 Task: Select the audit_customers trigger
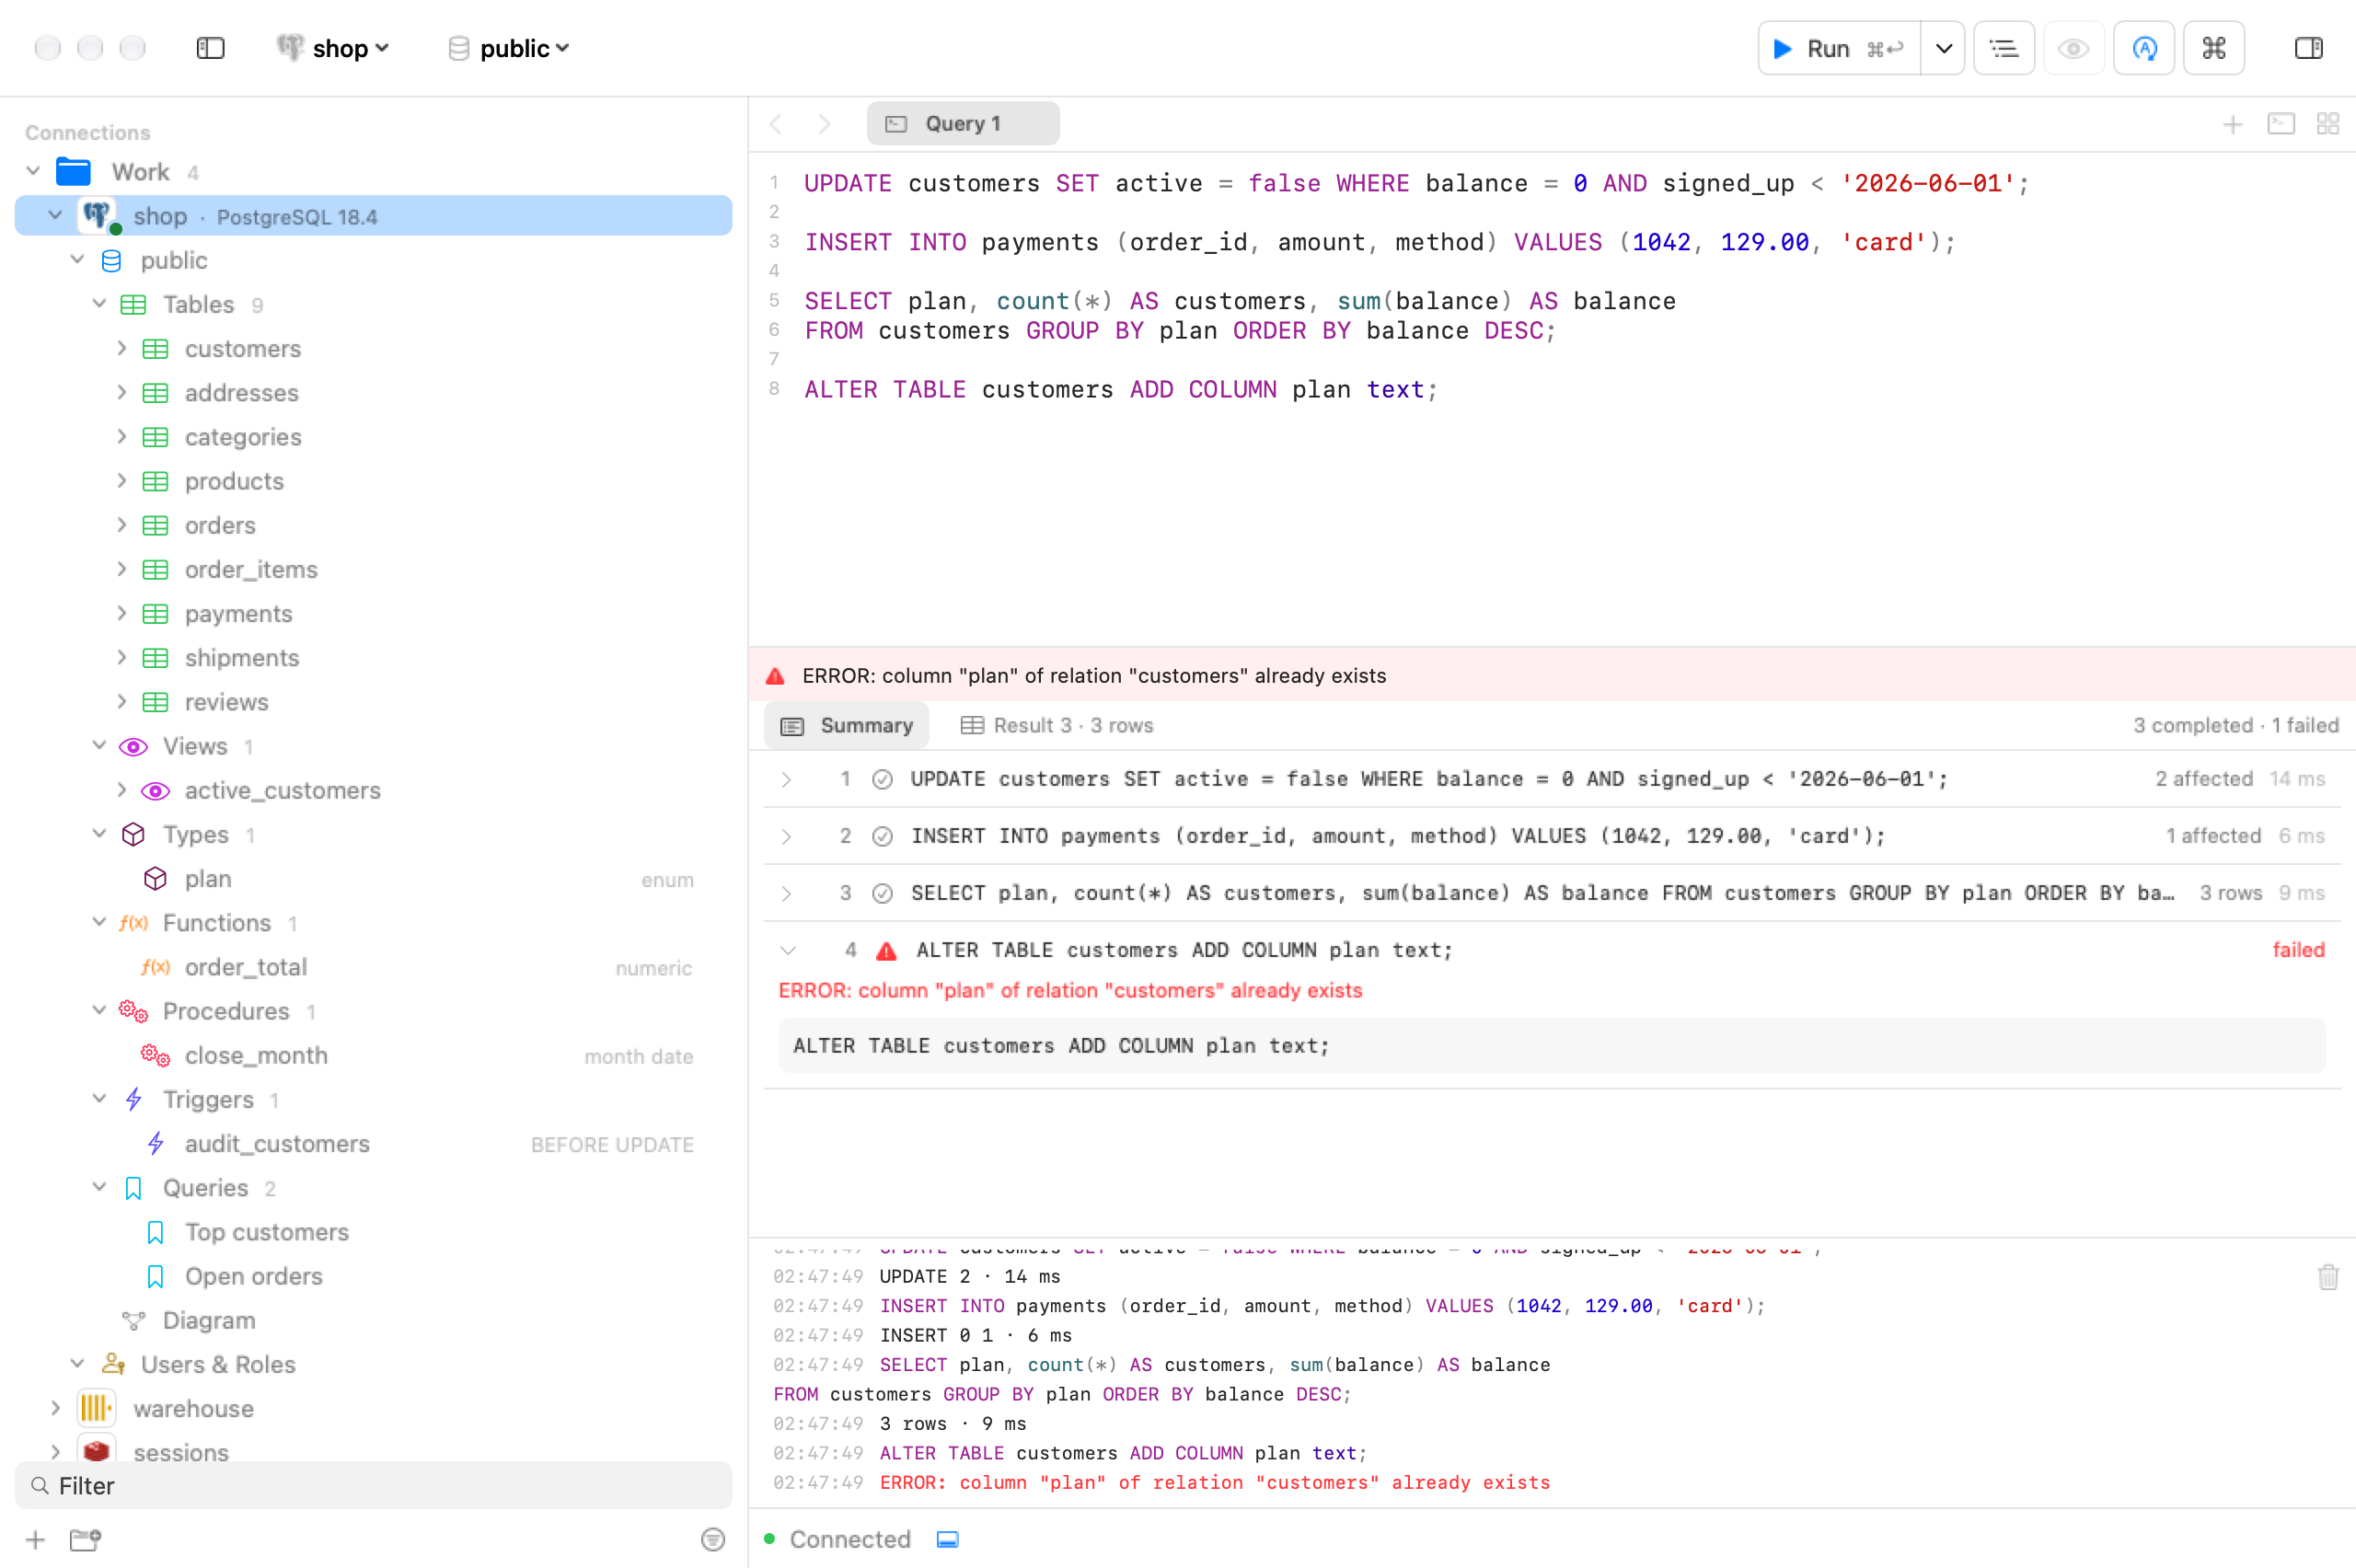tap(277, 1143)
